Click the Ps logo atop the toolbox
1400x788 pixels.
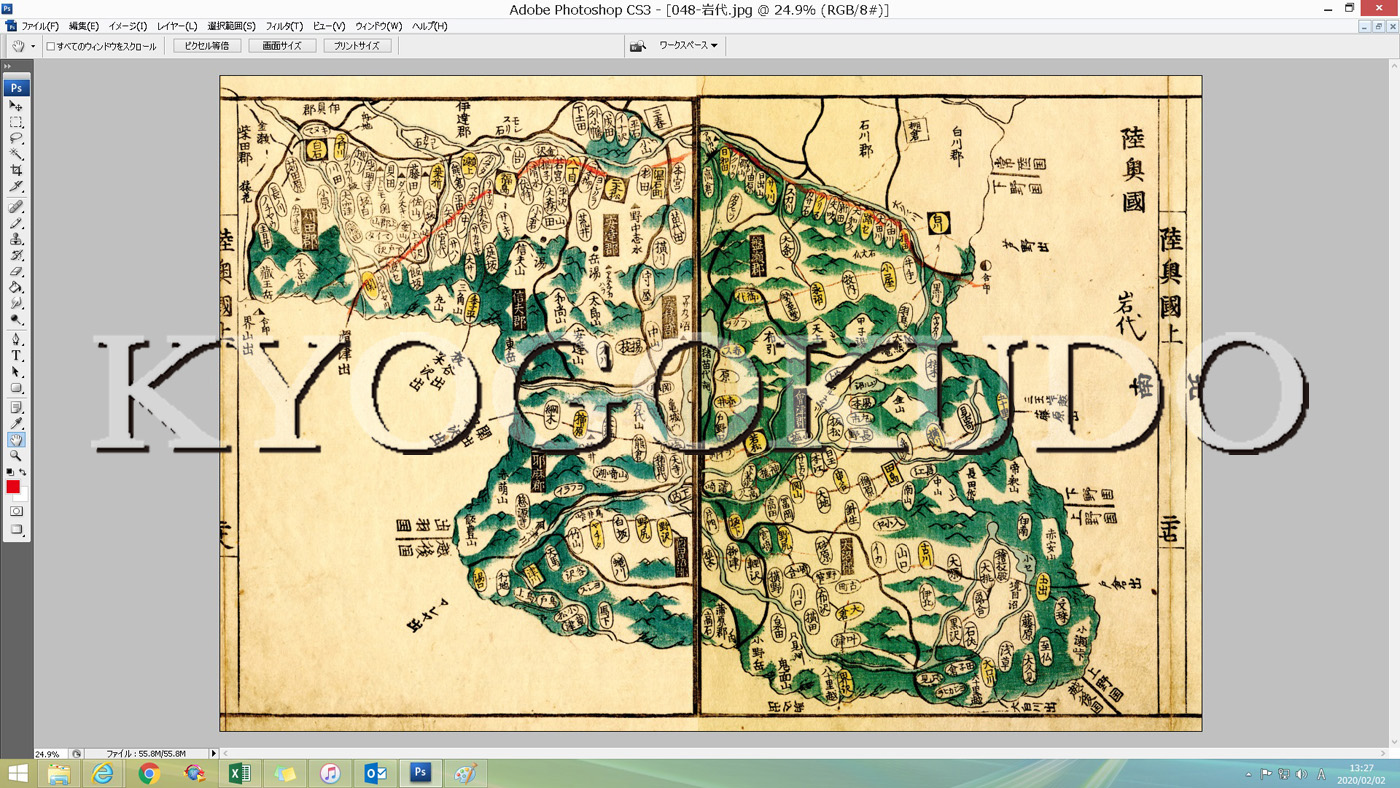pos(16,88)
